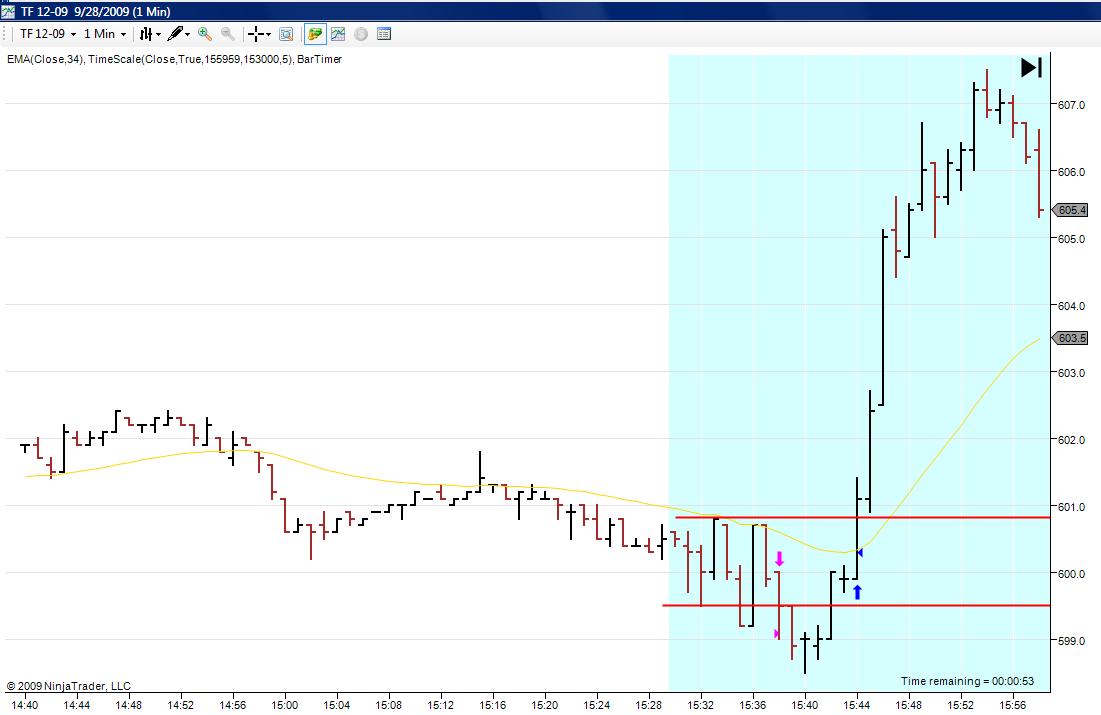Click the chart window icon in title bar

tap(8, 11)
